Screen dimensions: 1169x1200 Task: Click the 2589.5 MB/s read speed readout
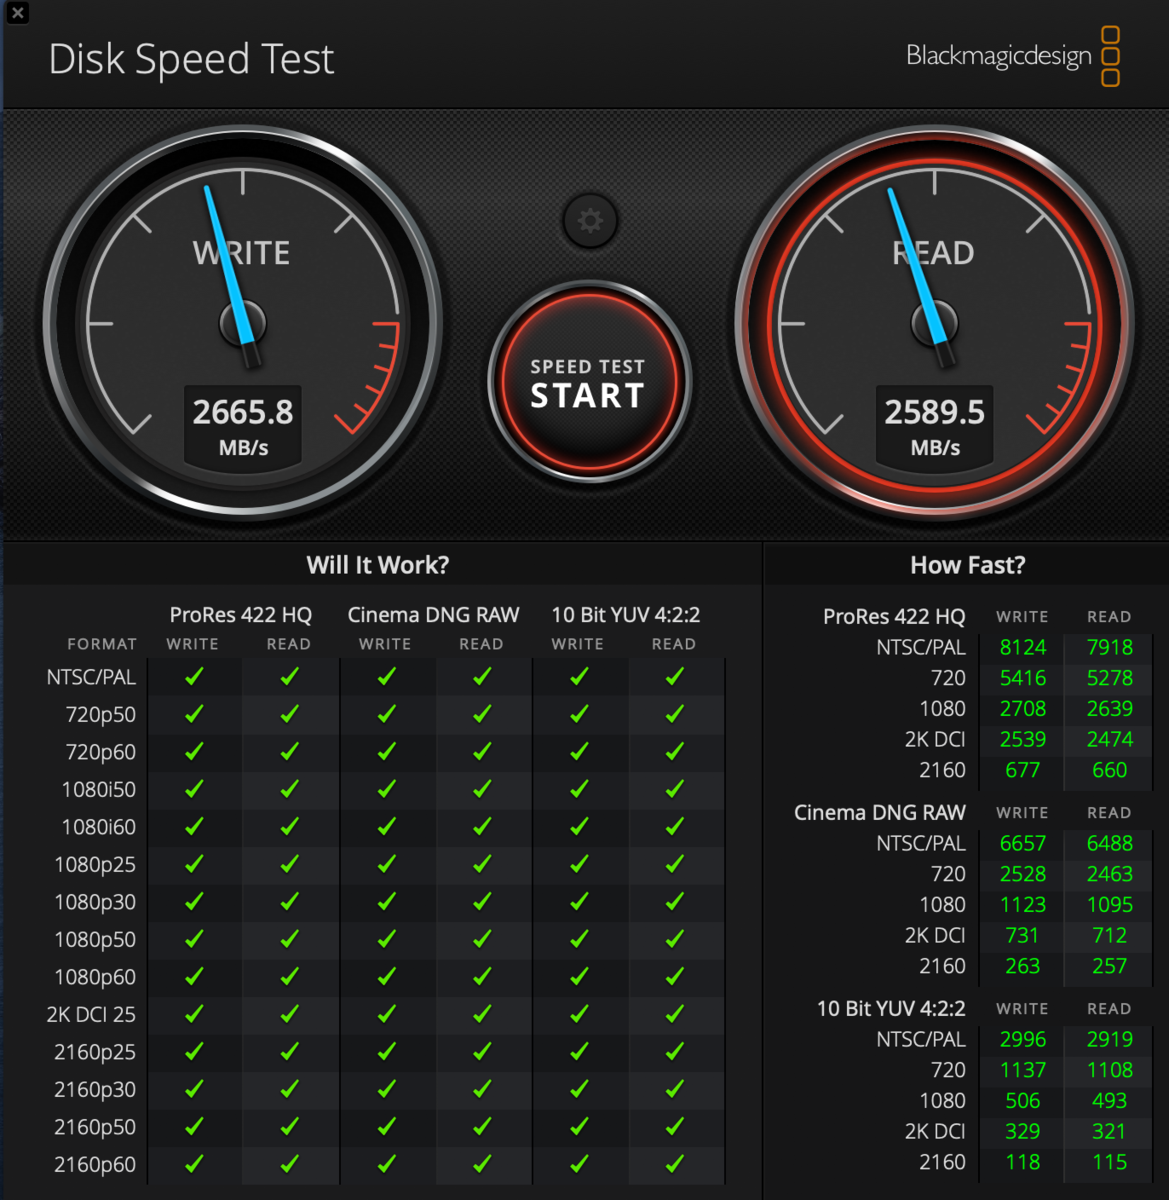934,425
